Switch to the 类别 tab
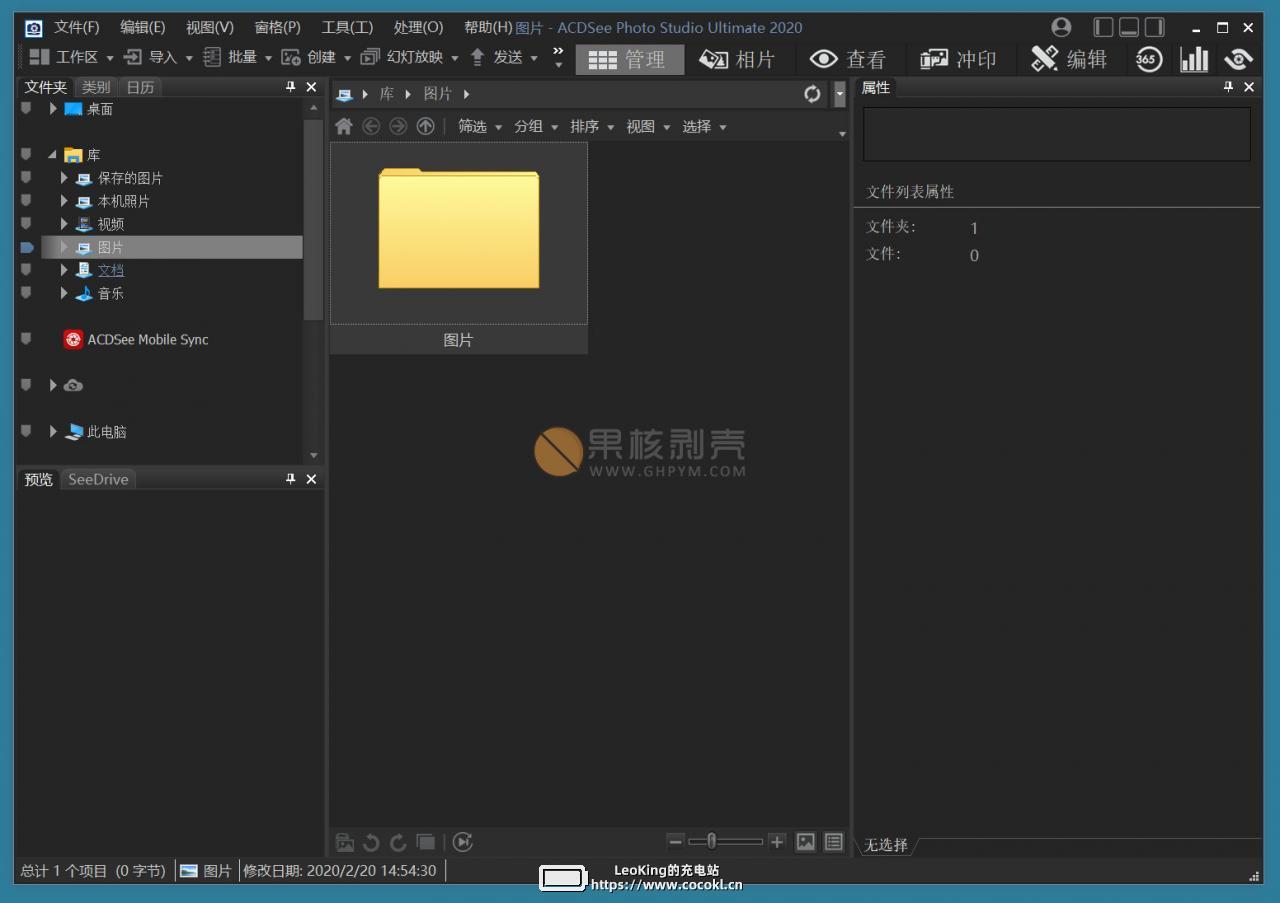Screen dimensions: 1280x903 pyautogui.click(x=96, y=87)
